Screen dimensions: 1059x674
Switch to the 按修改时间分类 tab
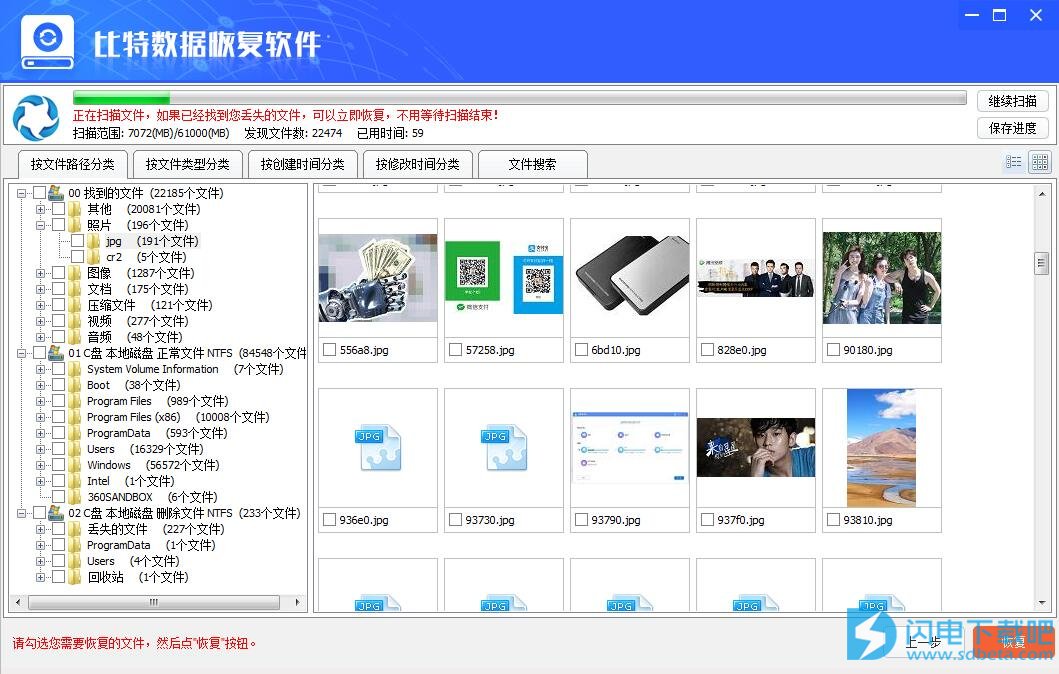(417, 164)
